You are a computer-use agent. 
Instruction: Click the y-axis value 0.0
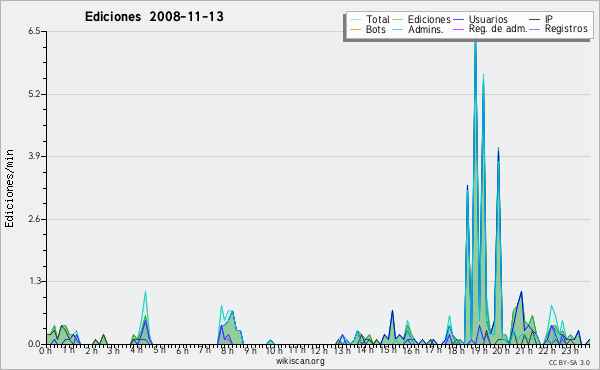pos(34,344)
